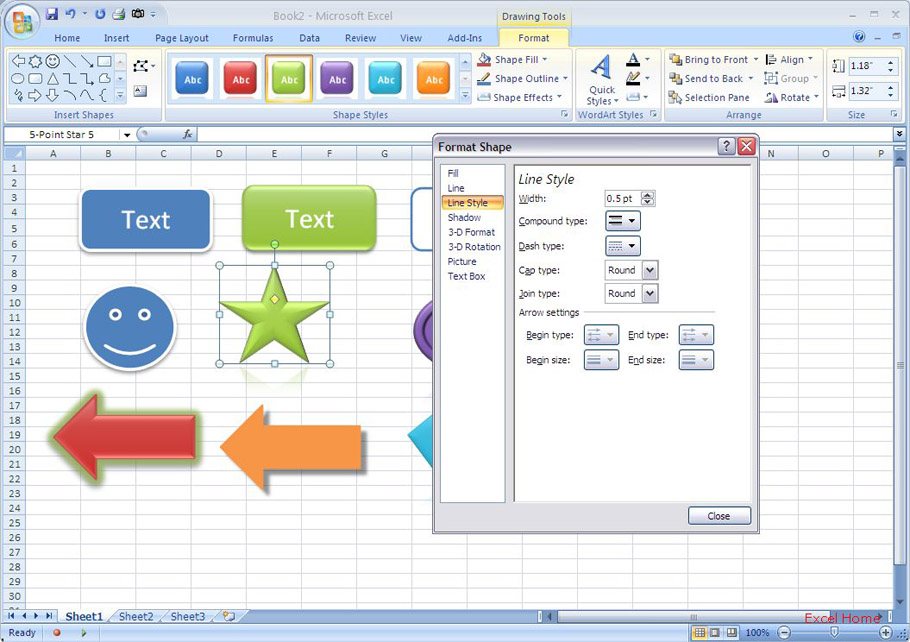
Task: Select the smiley face shape in Insert Shapes gallery
Action: coord(52,61)
